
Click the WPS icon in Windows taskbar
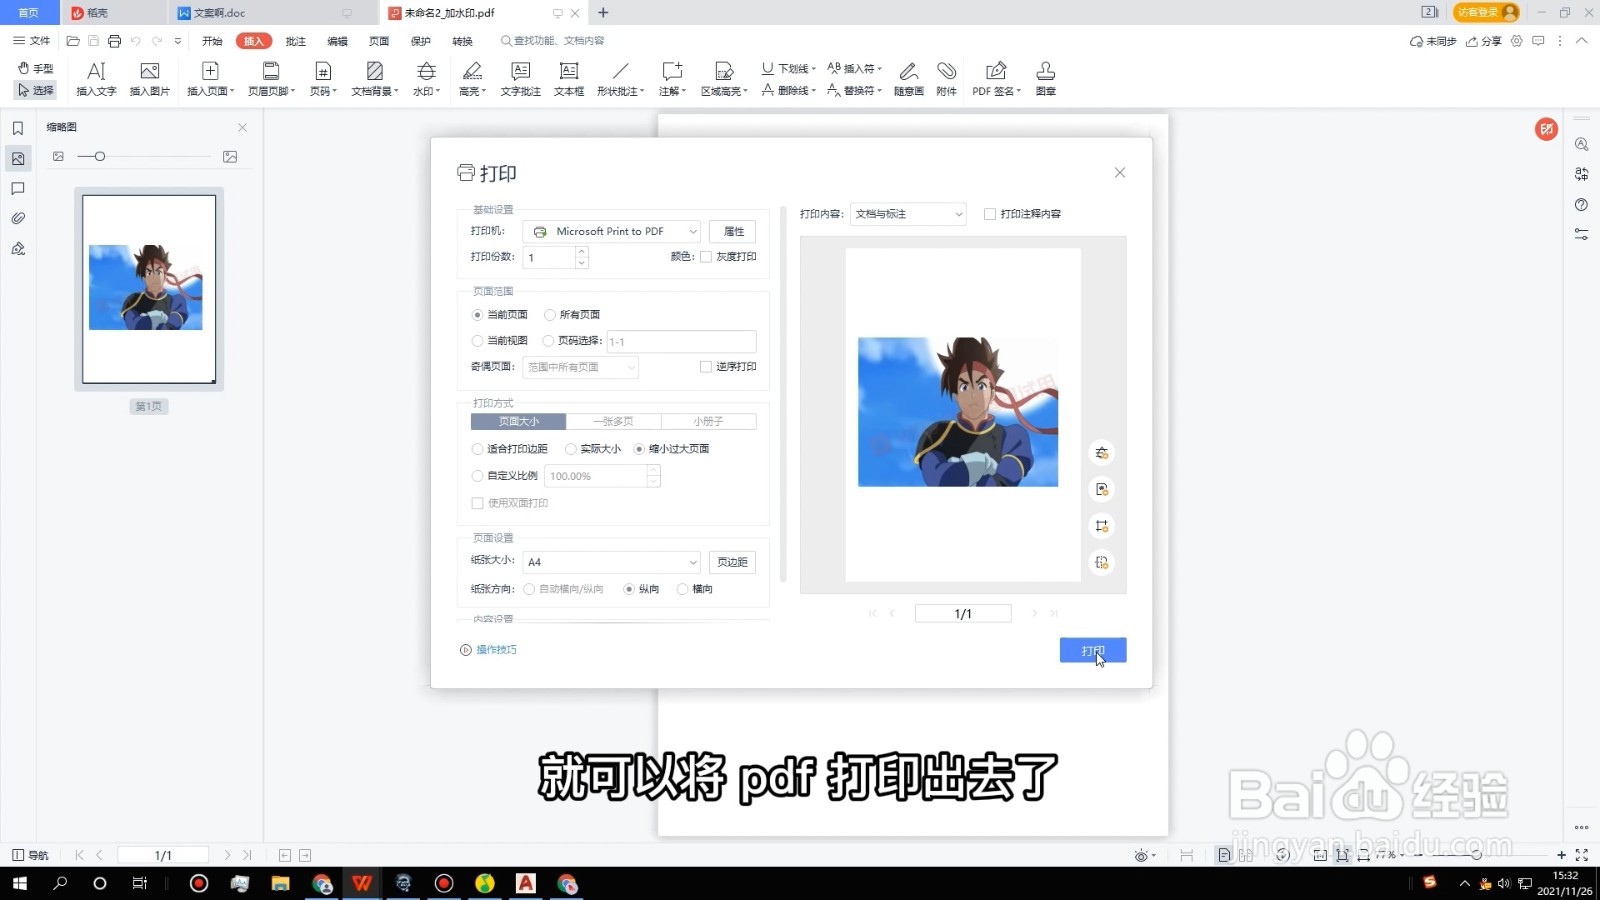point(361,883)
